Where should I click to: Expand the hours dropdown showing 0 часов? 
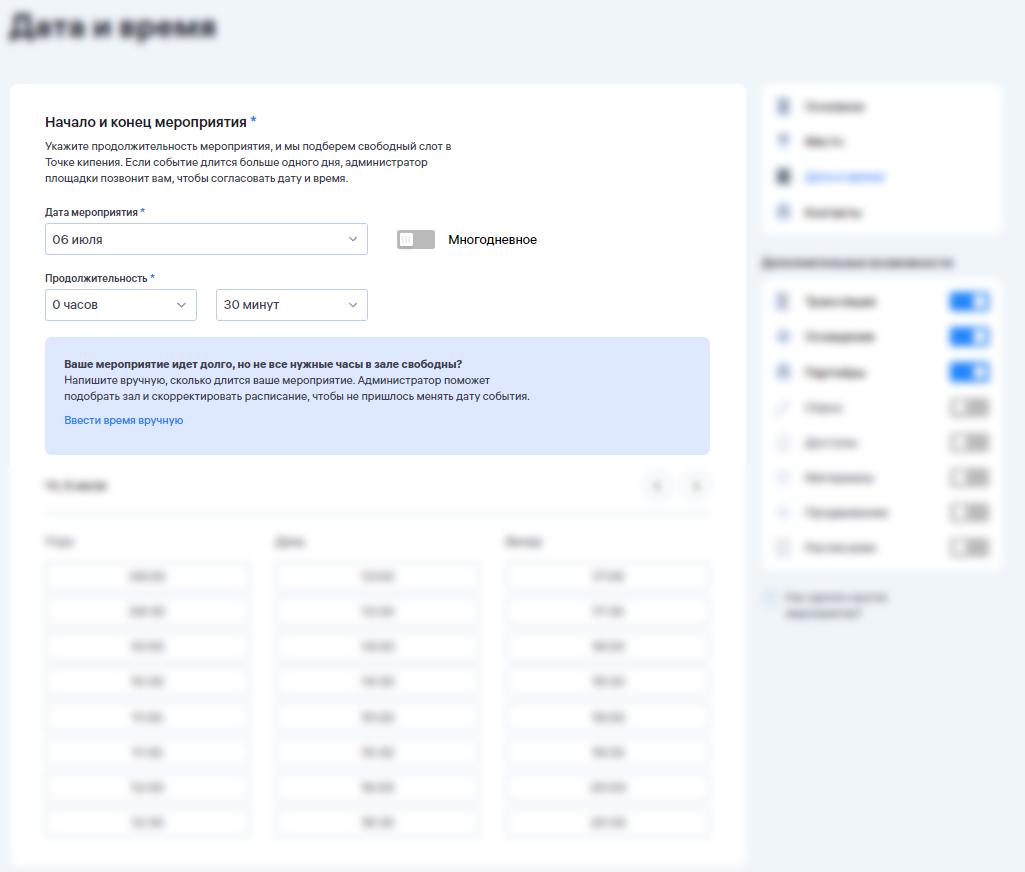click(120, 305)
